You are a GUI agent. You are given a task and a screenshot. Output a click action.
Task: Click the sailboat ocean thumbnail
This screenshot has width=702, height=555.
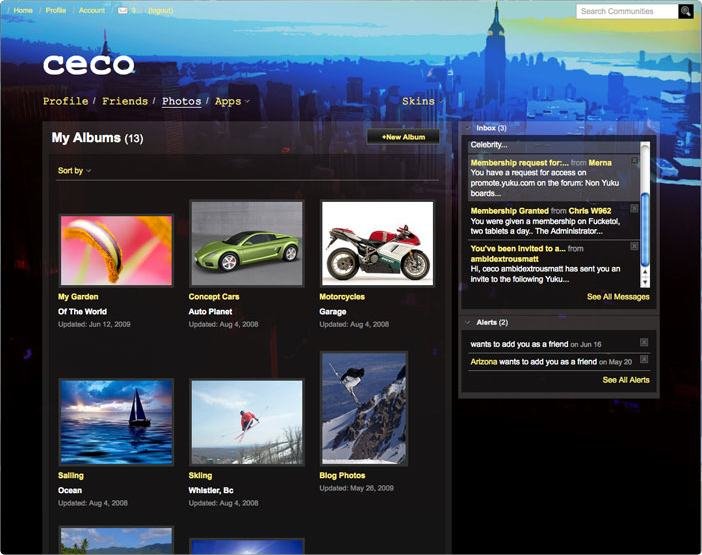pyautogui.click(x=116, y=422)
